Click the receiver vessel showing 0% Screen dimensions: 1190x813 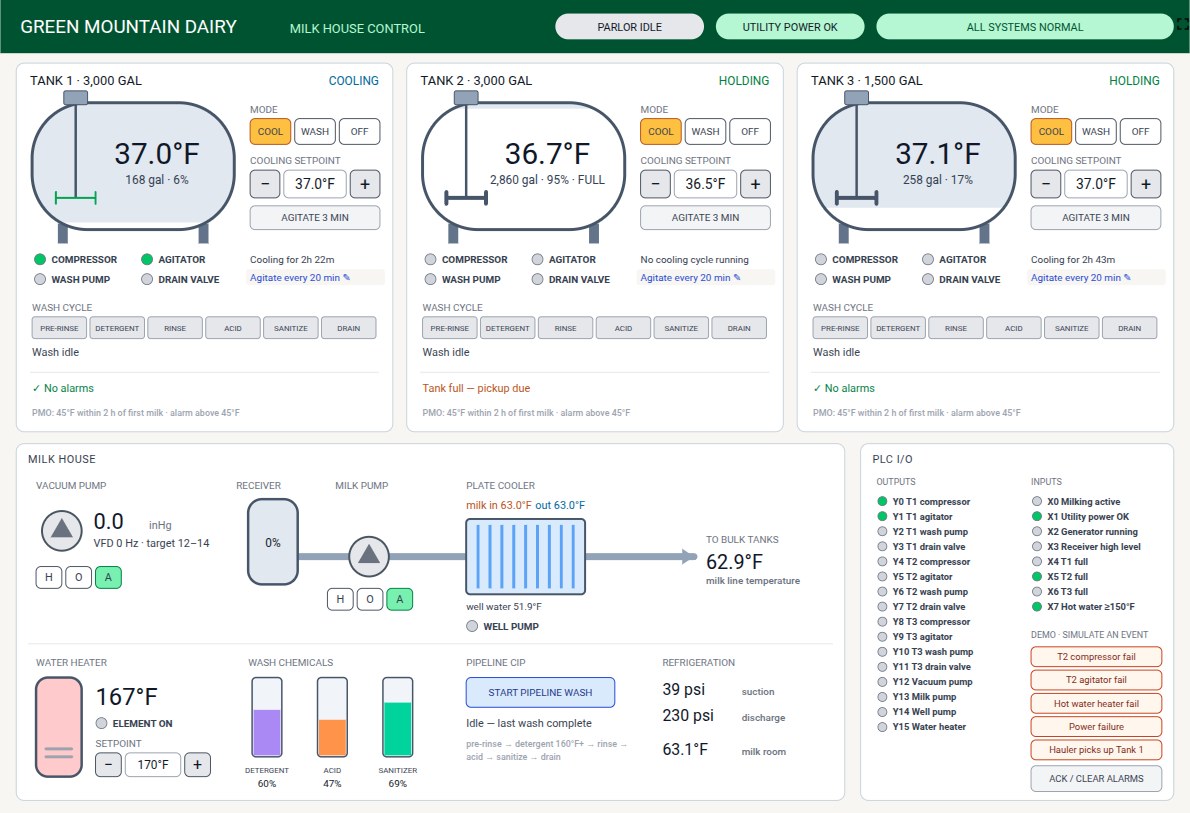click(272, 542)
